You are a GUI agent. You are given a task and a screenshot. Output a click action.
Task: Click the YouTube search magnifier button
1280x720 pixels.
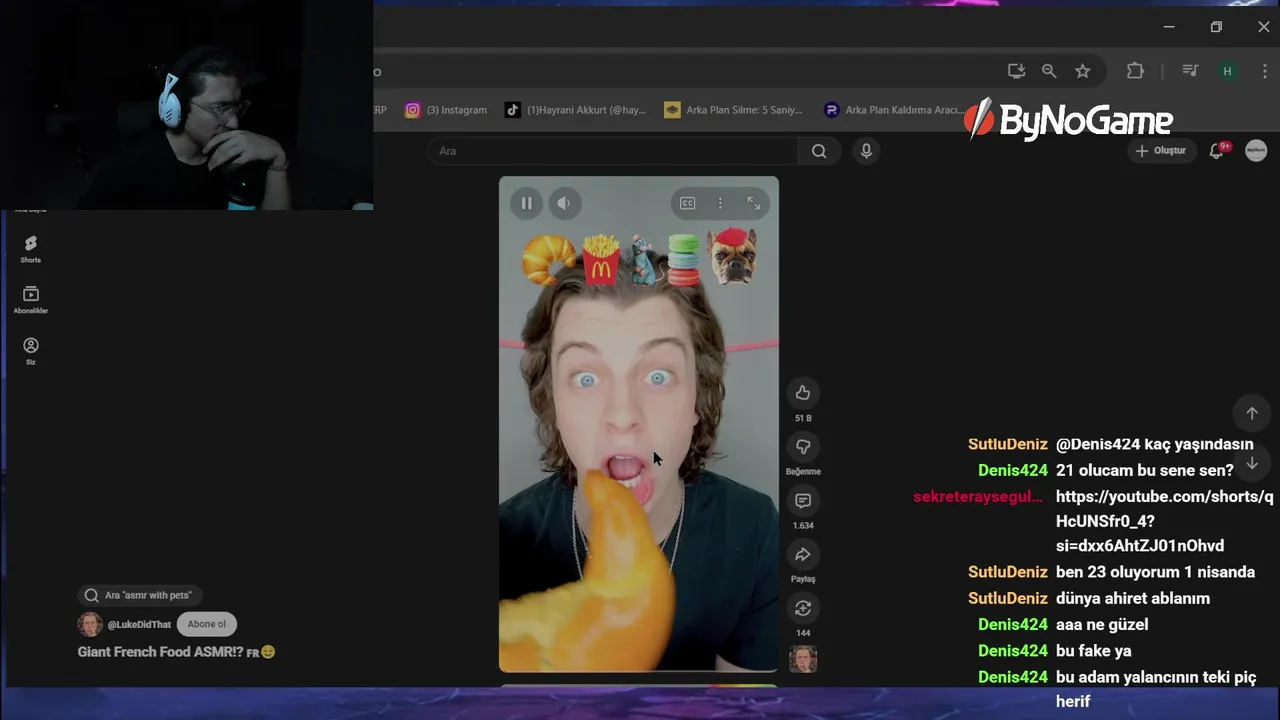819,151
